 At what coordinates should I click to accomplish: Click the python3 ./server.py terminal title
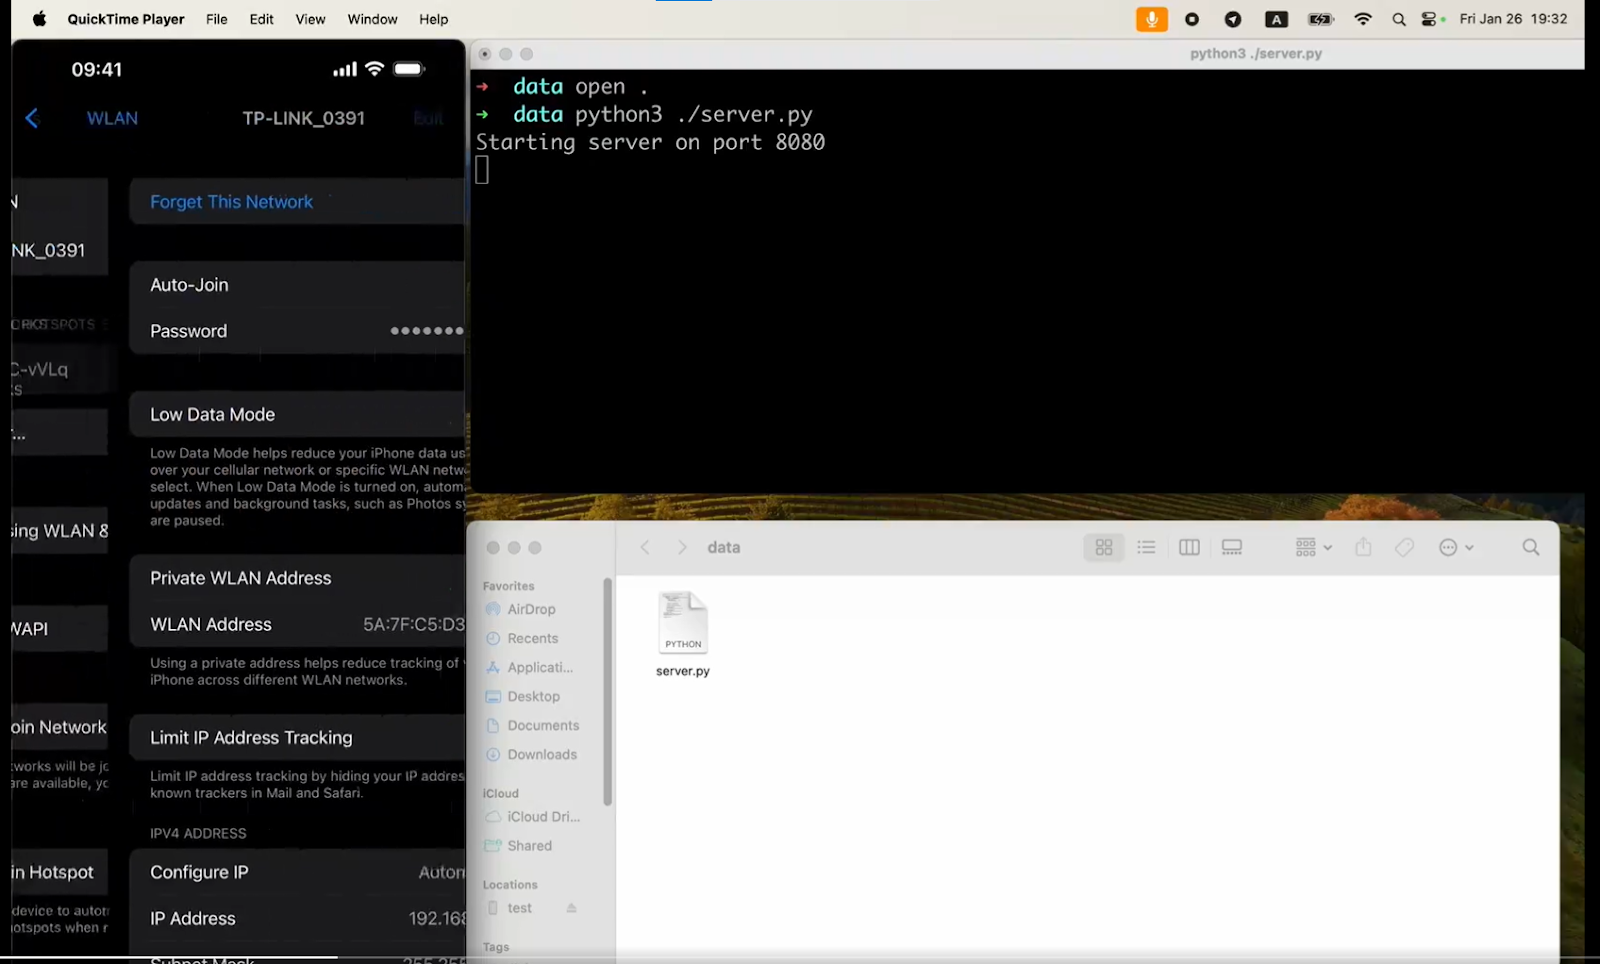(1256, 54)
